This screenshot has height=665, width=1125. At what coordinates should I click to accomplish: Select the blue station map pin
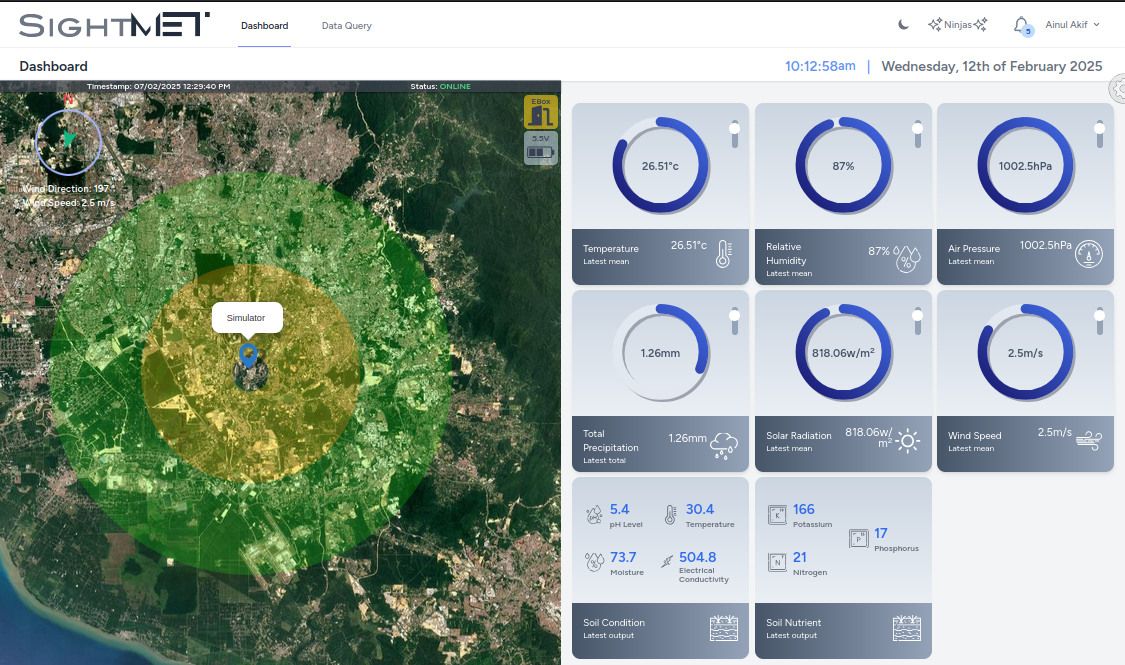coord(248,355)
